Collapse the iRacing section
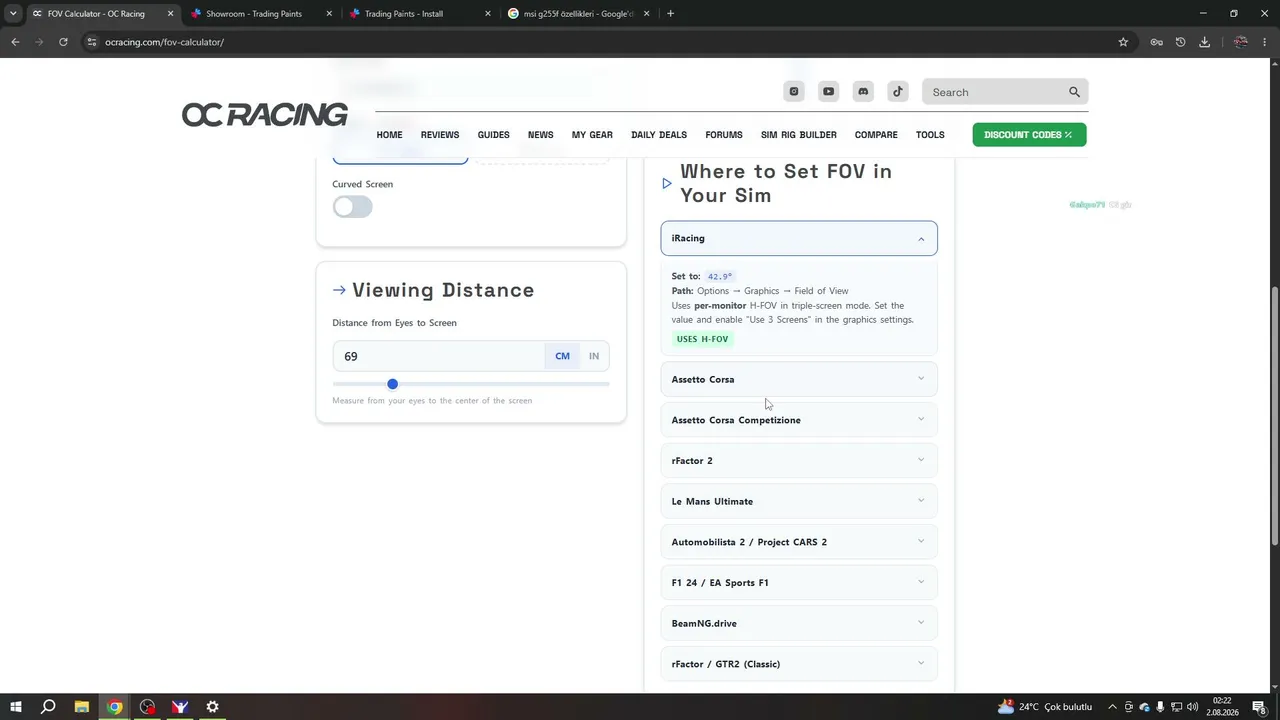Screen dimensions: 1280x720 (x=799, y=238)
